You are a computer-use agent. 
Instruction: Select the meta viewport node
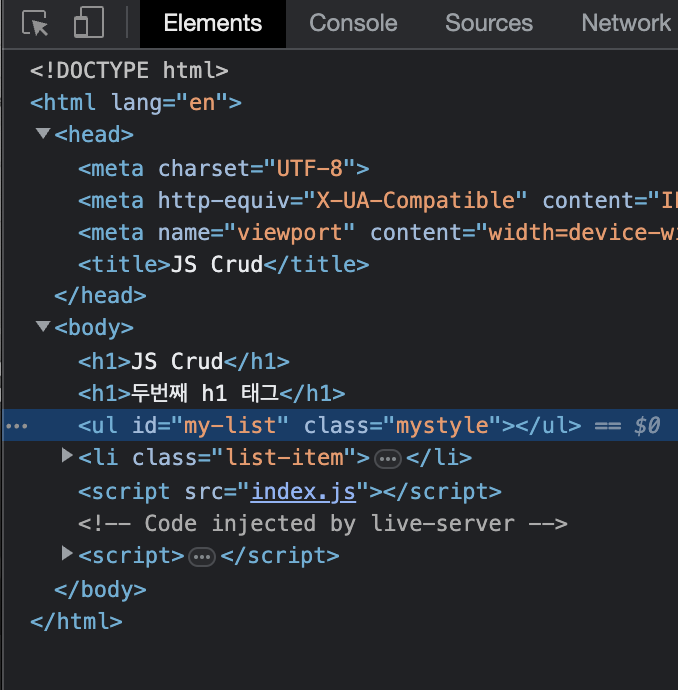pos(377,233)
